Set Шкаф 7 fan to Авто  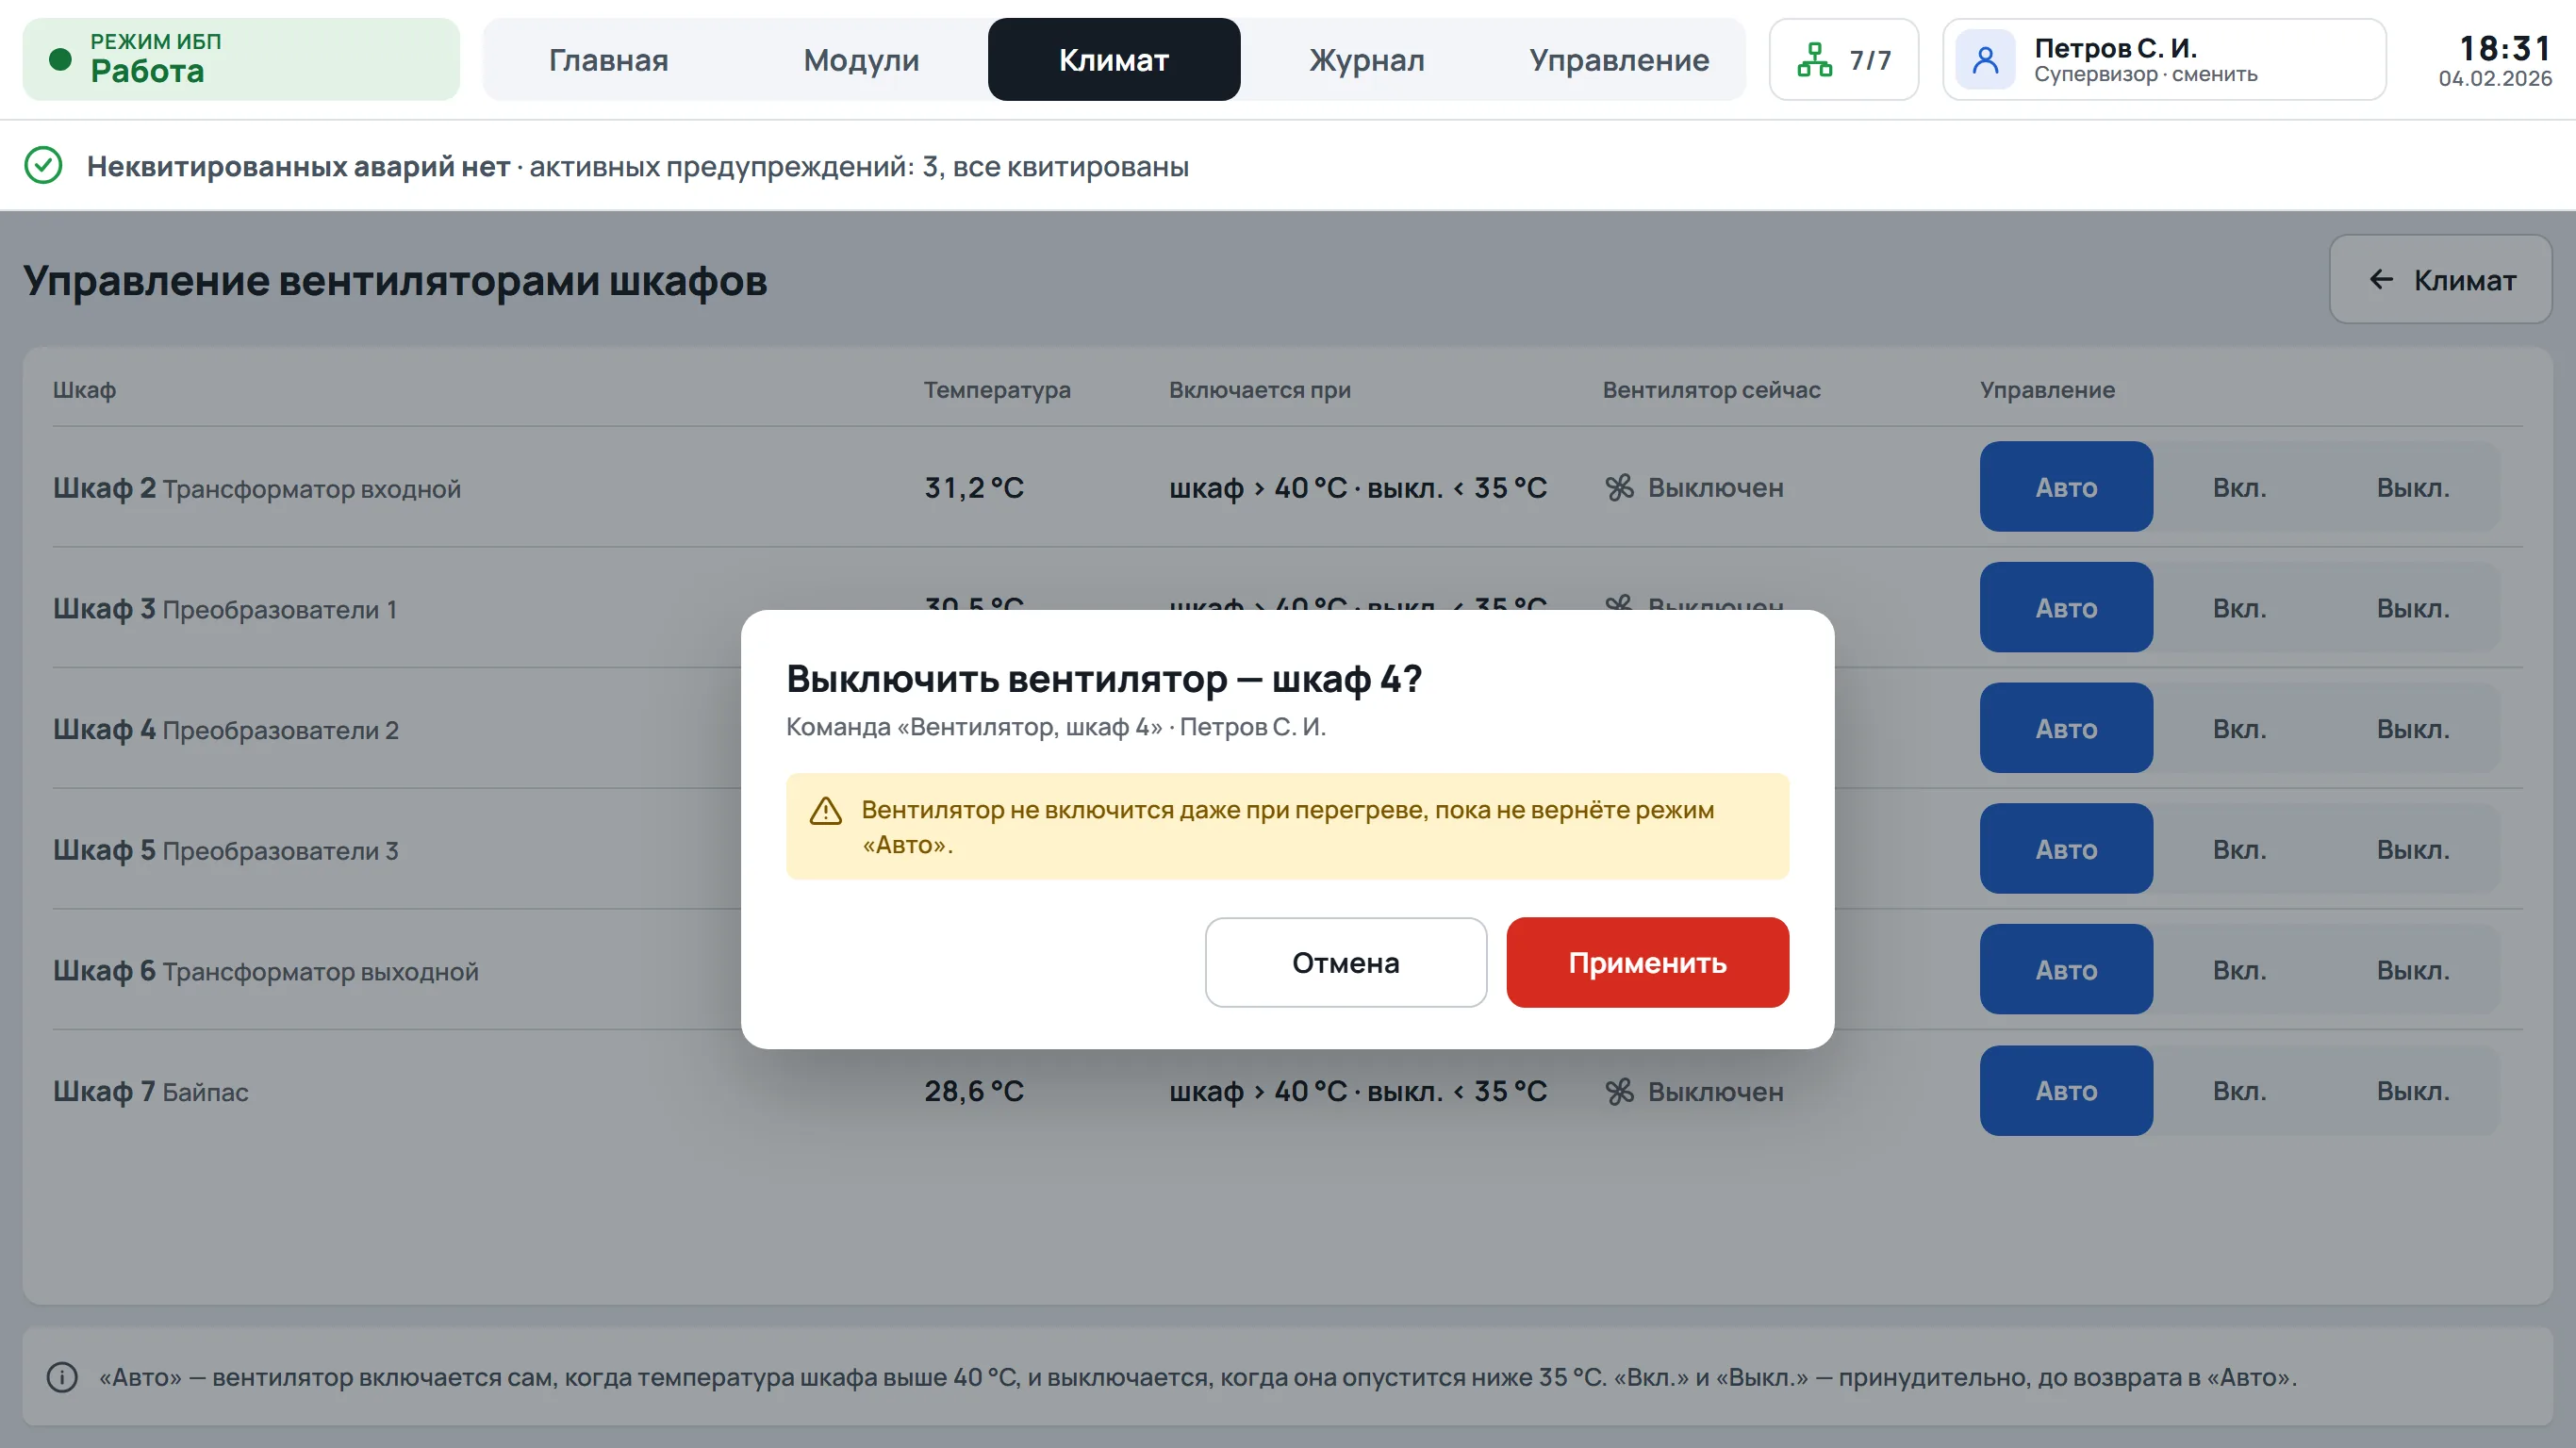tap(2066, 1090)
